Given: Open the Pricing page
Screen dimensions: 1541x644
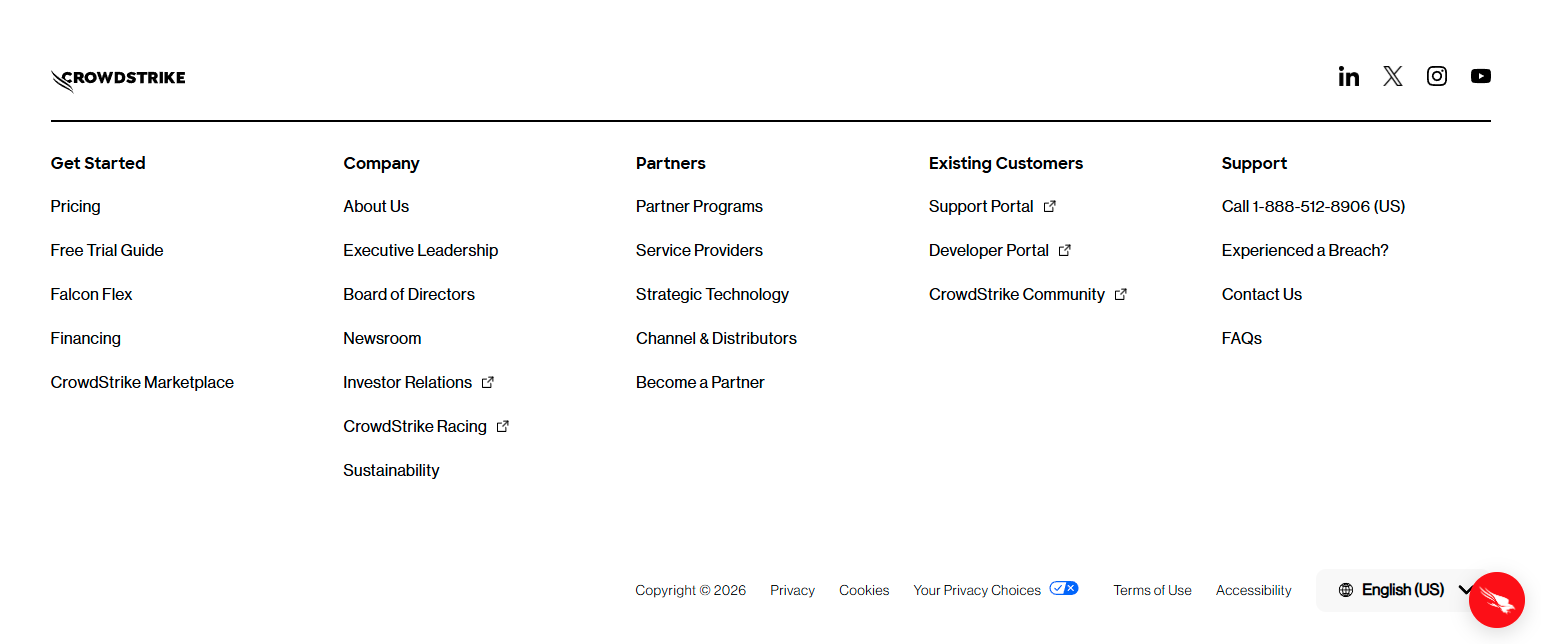Looking at the screenshot, I should [75, 206].
